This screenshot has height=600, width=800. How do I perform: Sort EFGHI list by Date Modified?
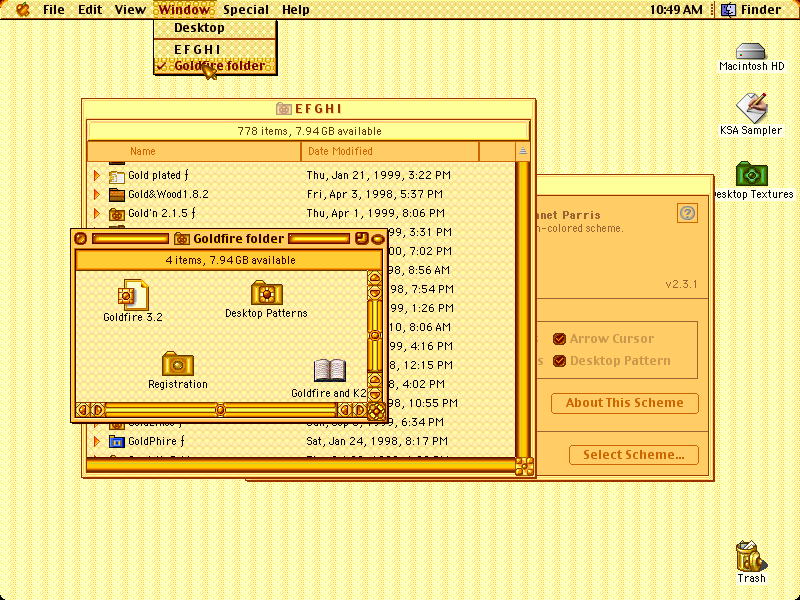point(390,152)
